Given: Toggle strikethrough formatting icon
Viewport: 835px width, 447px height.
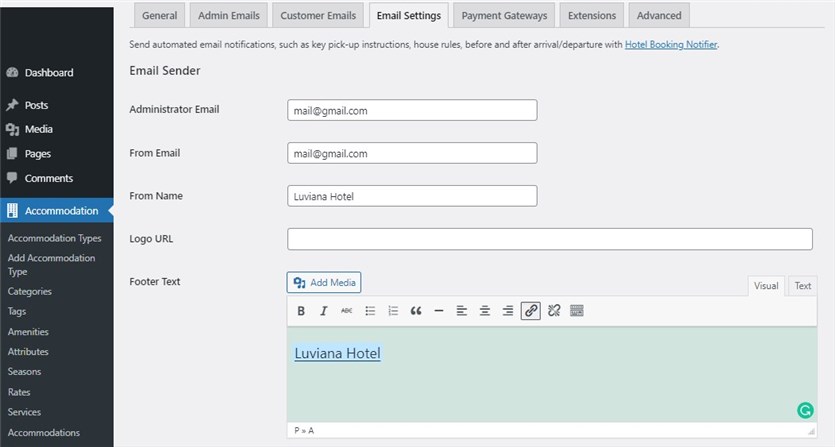Looking at the screenshot, I should pos(346,311).
